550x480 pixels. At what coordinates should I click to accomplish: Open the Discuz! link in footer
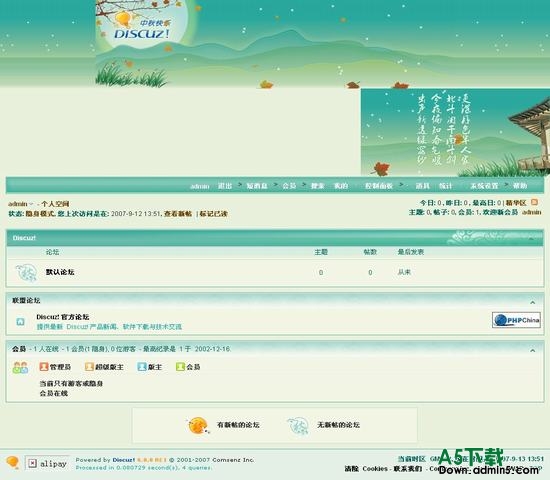coord(123,460)
